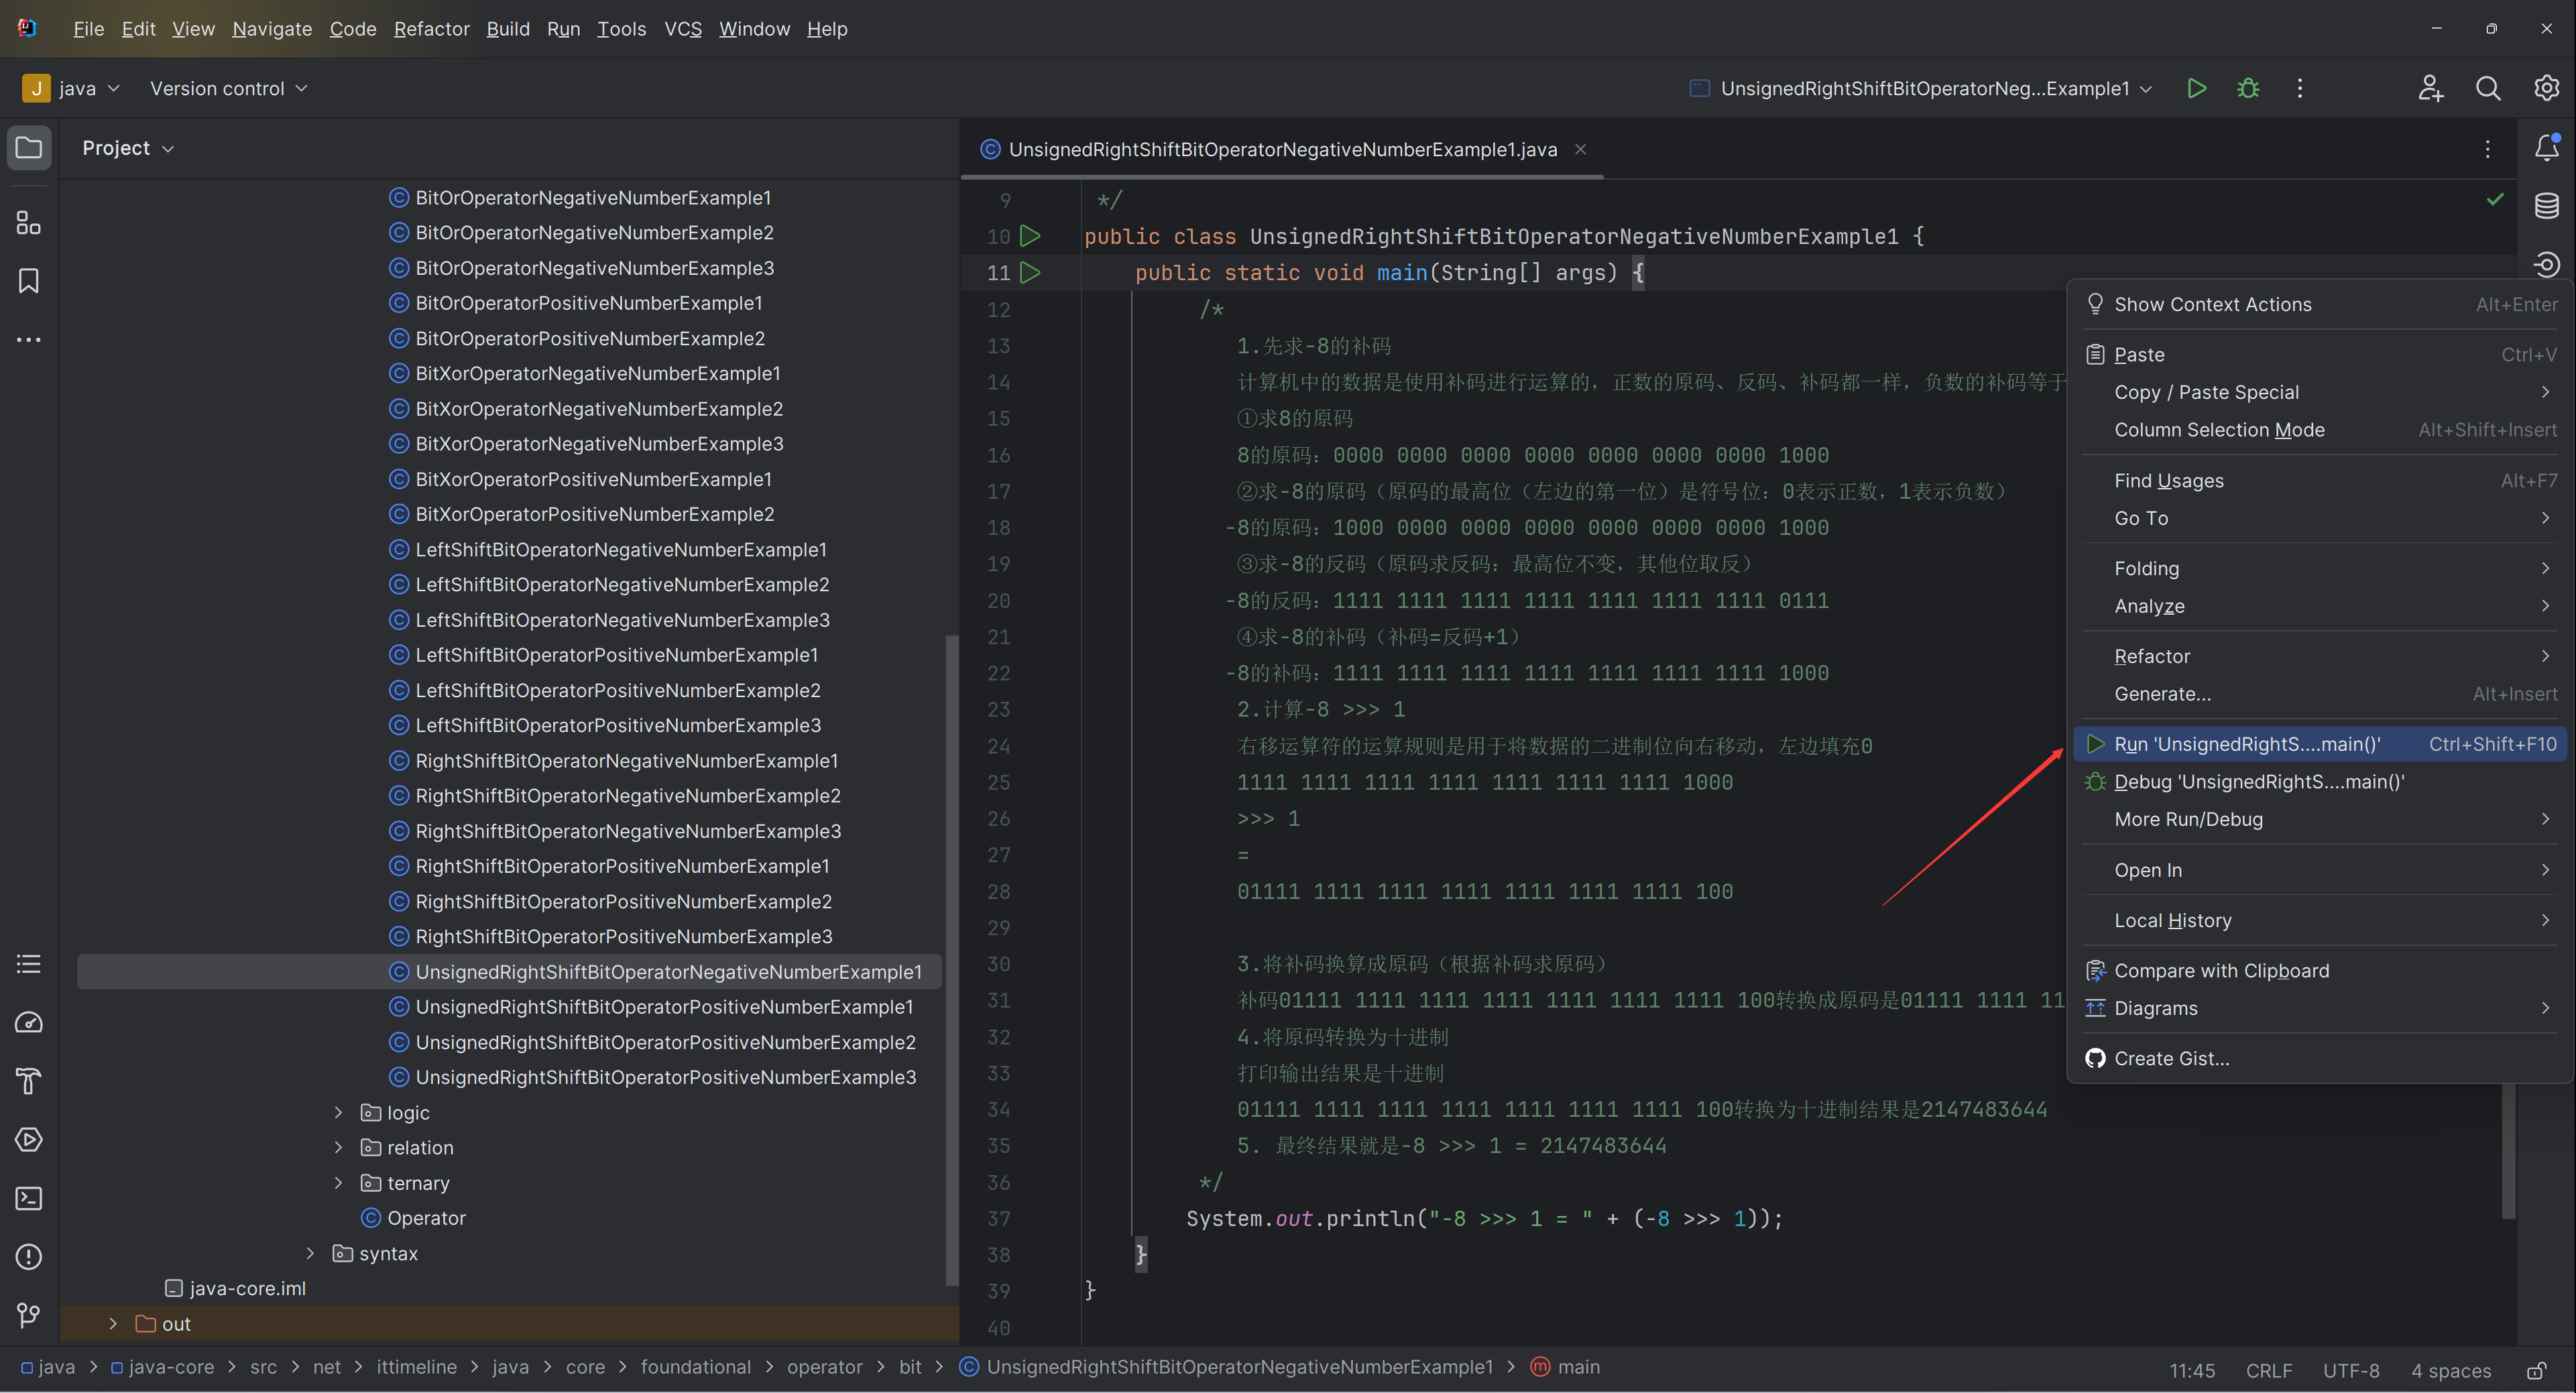This screenshot has height=1393, width=2576.
Task: Expand the relation folder
Action: [338, 1147]
